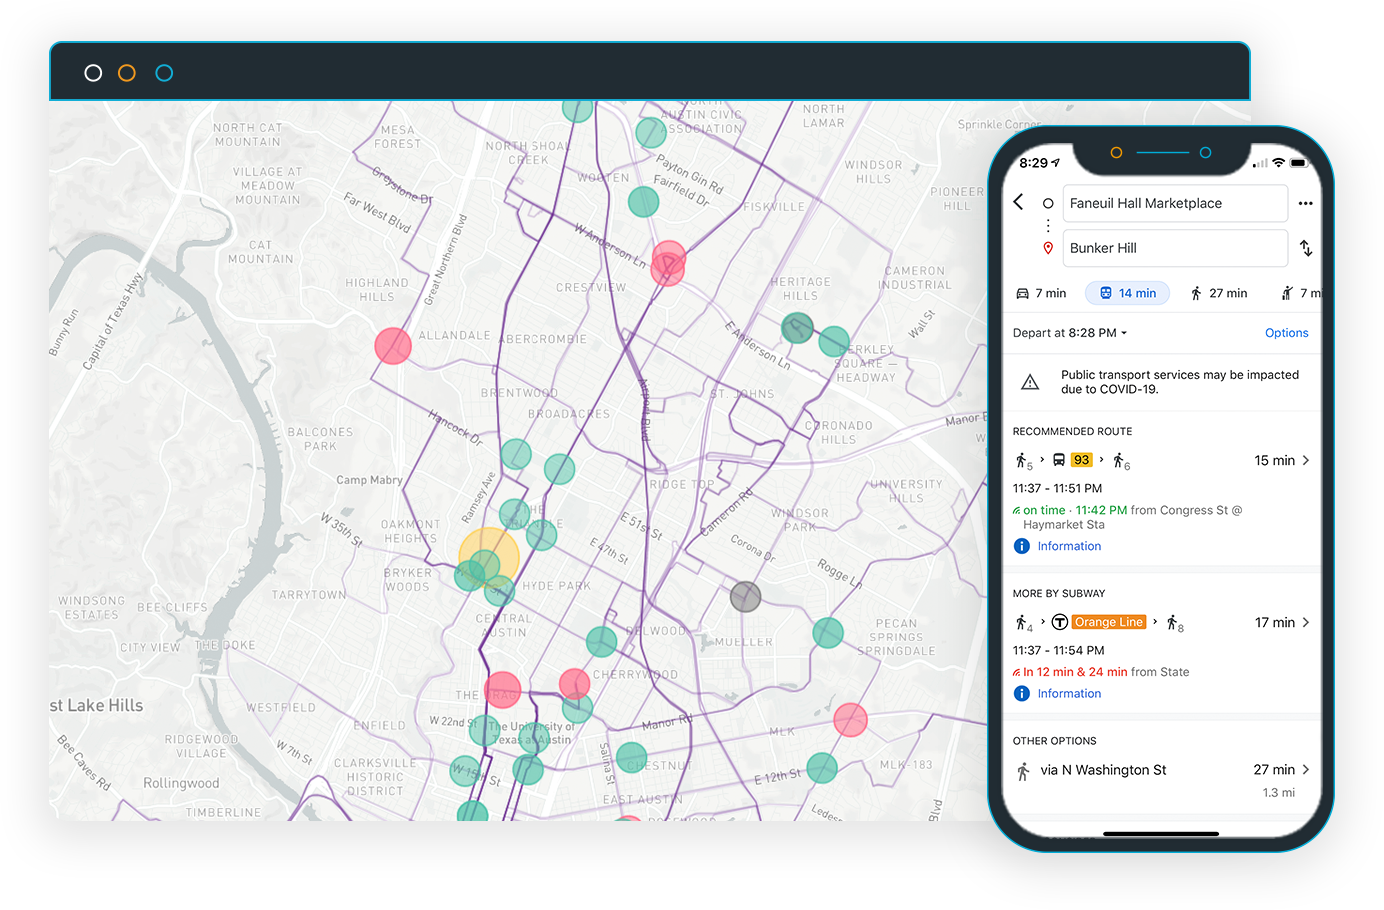Screen dimensions: 1384x910
Task: Open the three-dot overflow menu beside Faneuil Hall
Action: pyautogui.click(x=1305, y=202)
